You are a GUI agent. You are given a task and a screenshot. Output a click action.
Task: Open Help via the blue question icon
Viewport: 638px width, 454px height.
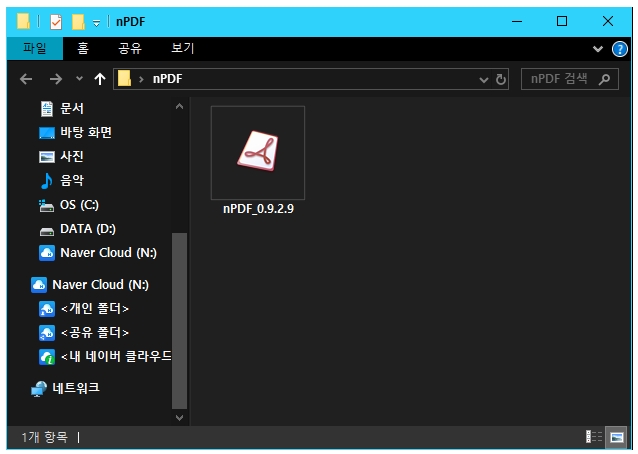(x=619, y=49)
